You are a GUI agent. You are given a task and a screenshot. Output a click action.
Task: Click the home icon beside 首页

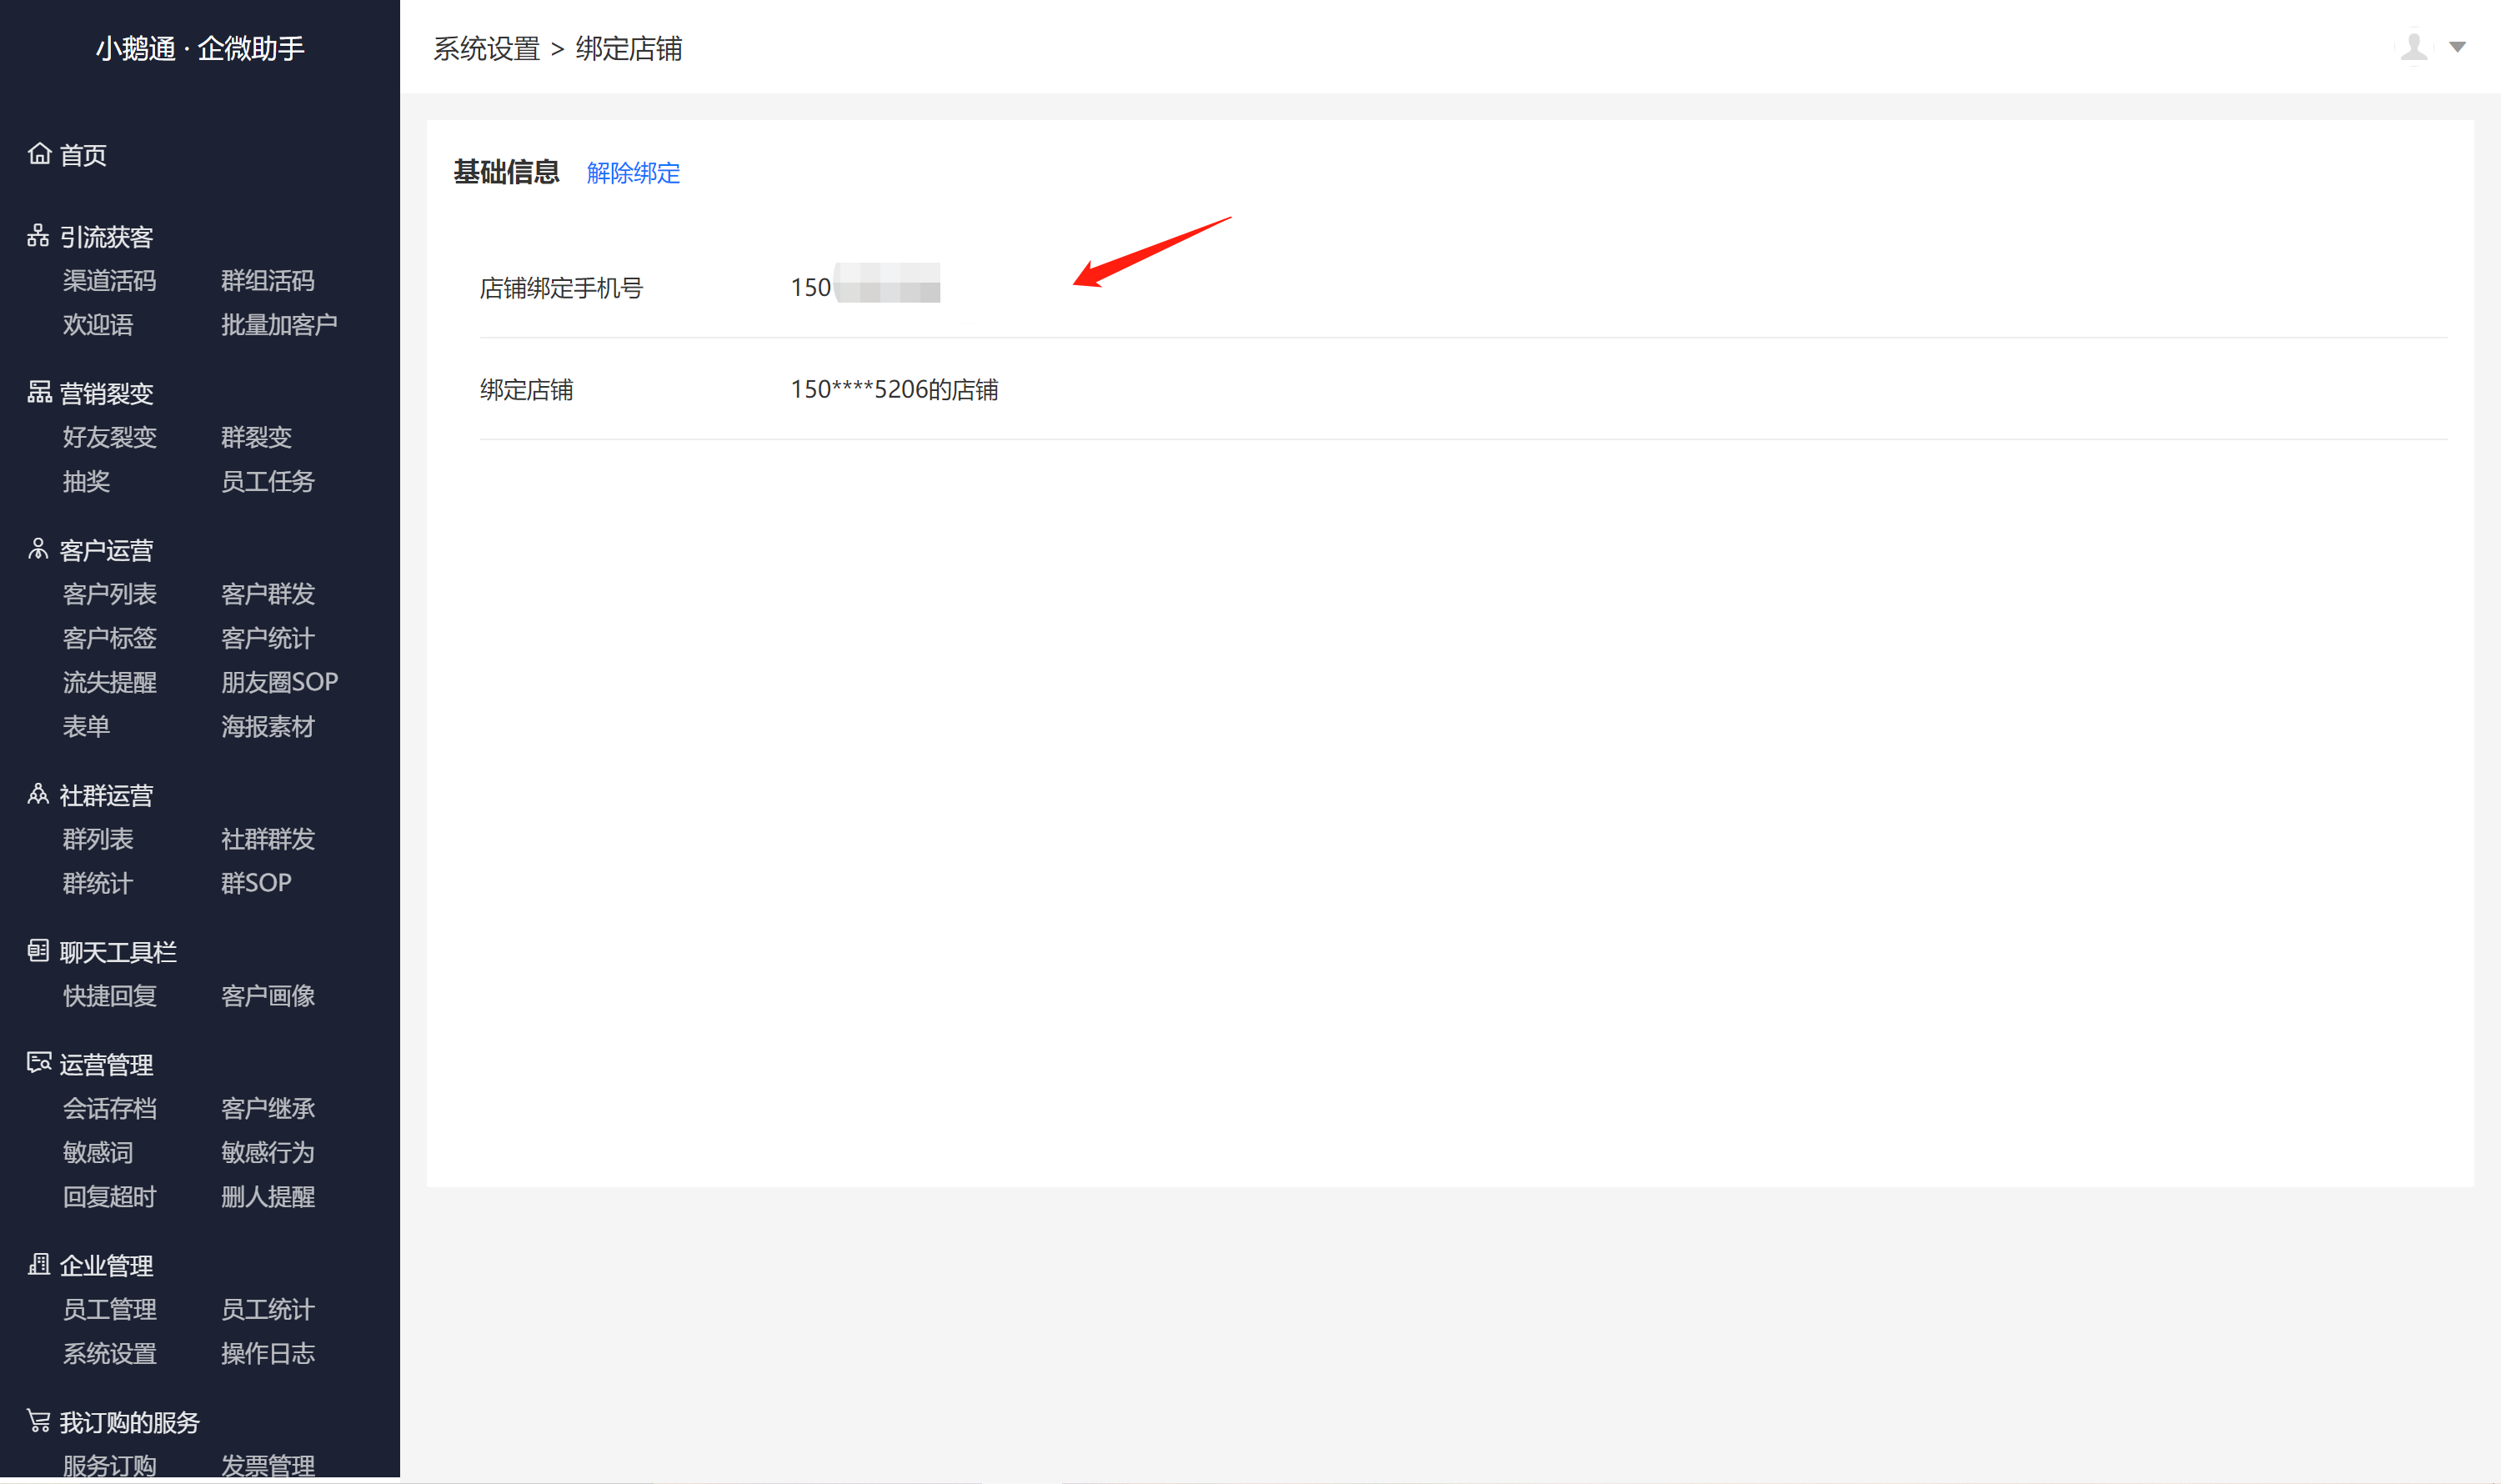39,154
